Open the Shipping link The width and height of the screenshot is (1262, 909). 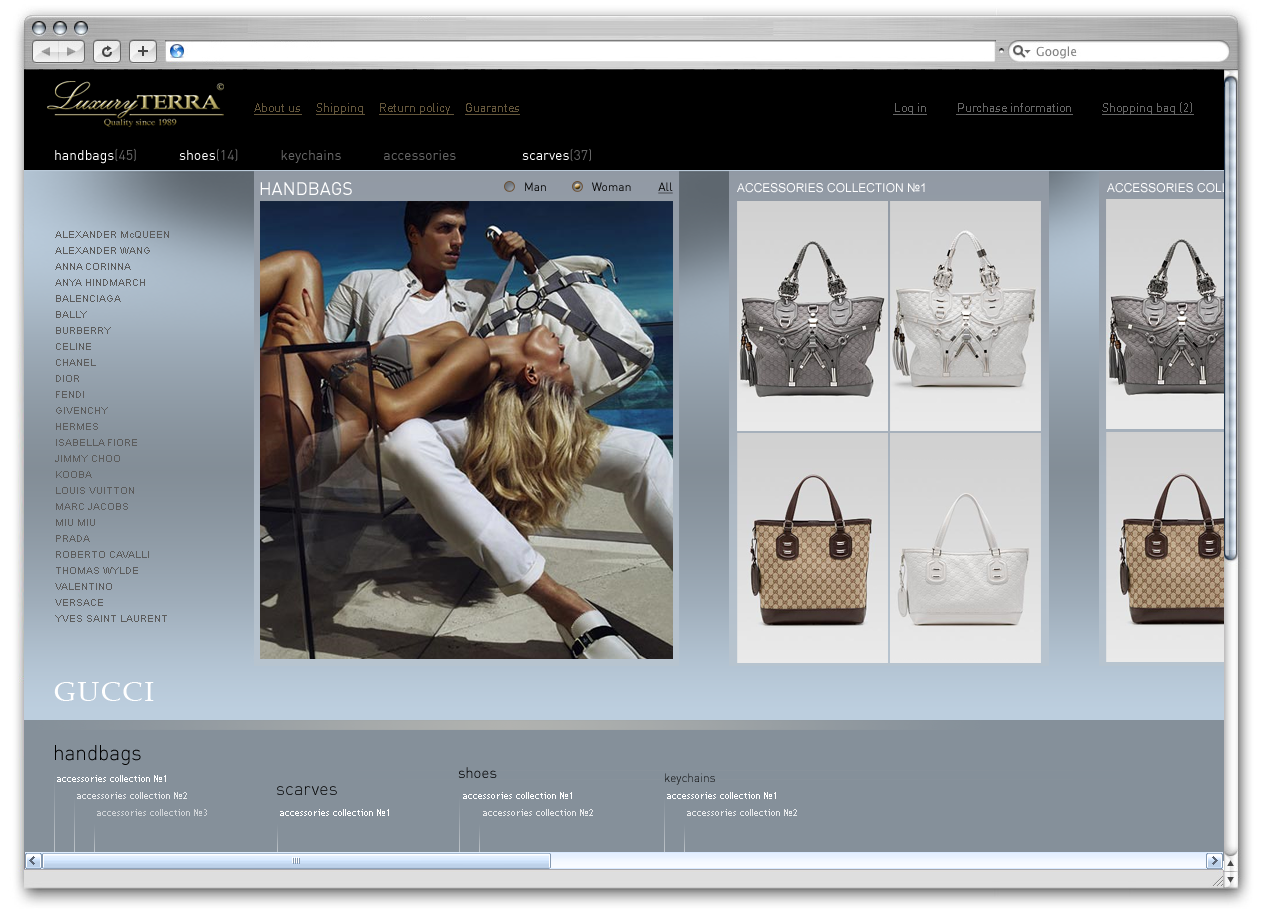(340, 108)
